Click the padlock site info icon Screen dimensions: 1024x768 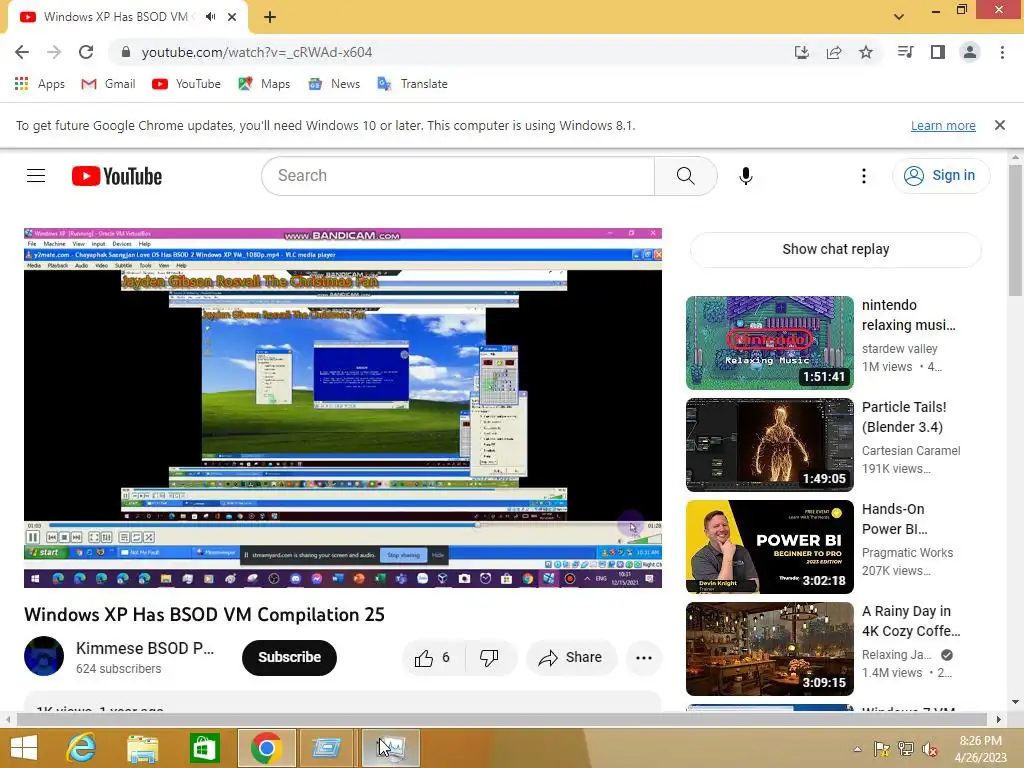click(126, 52)
